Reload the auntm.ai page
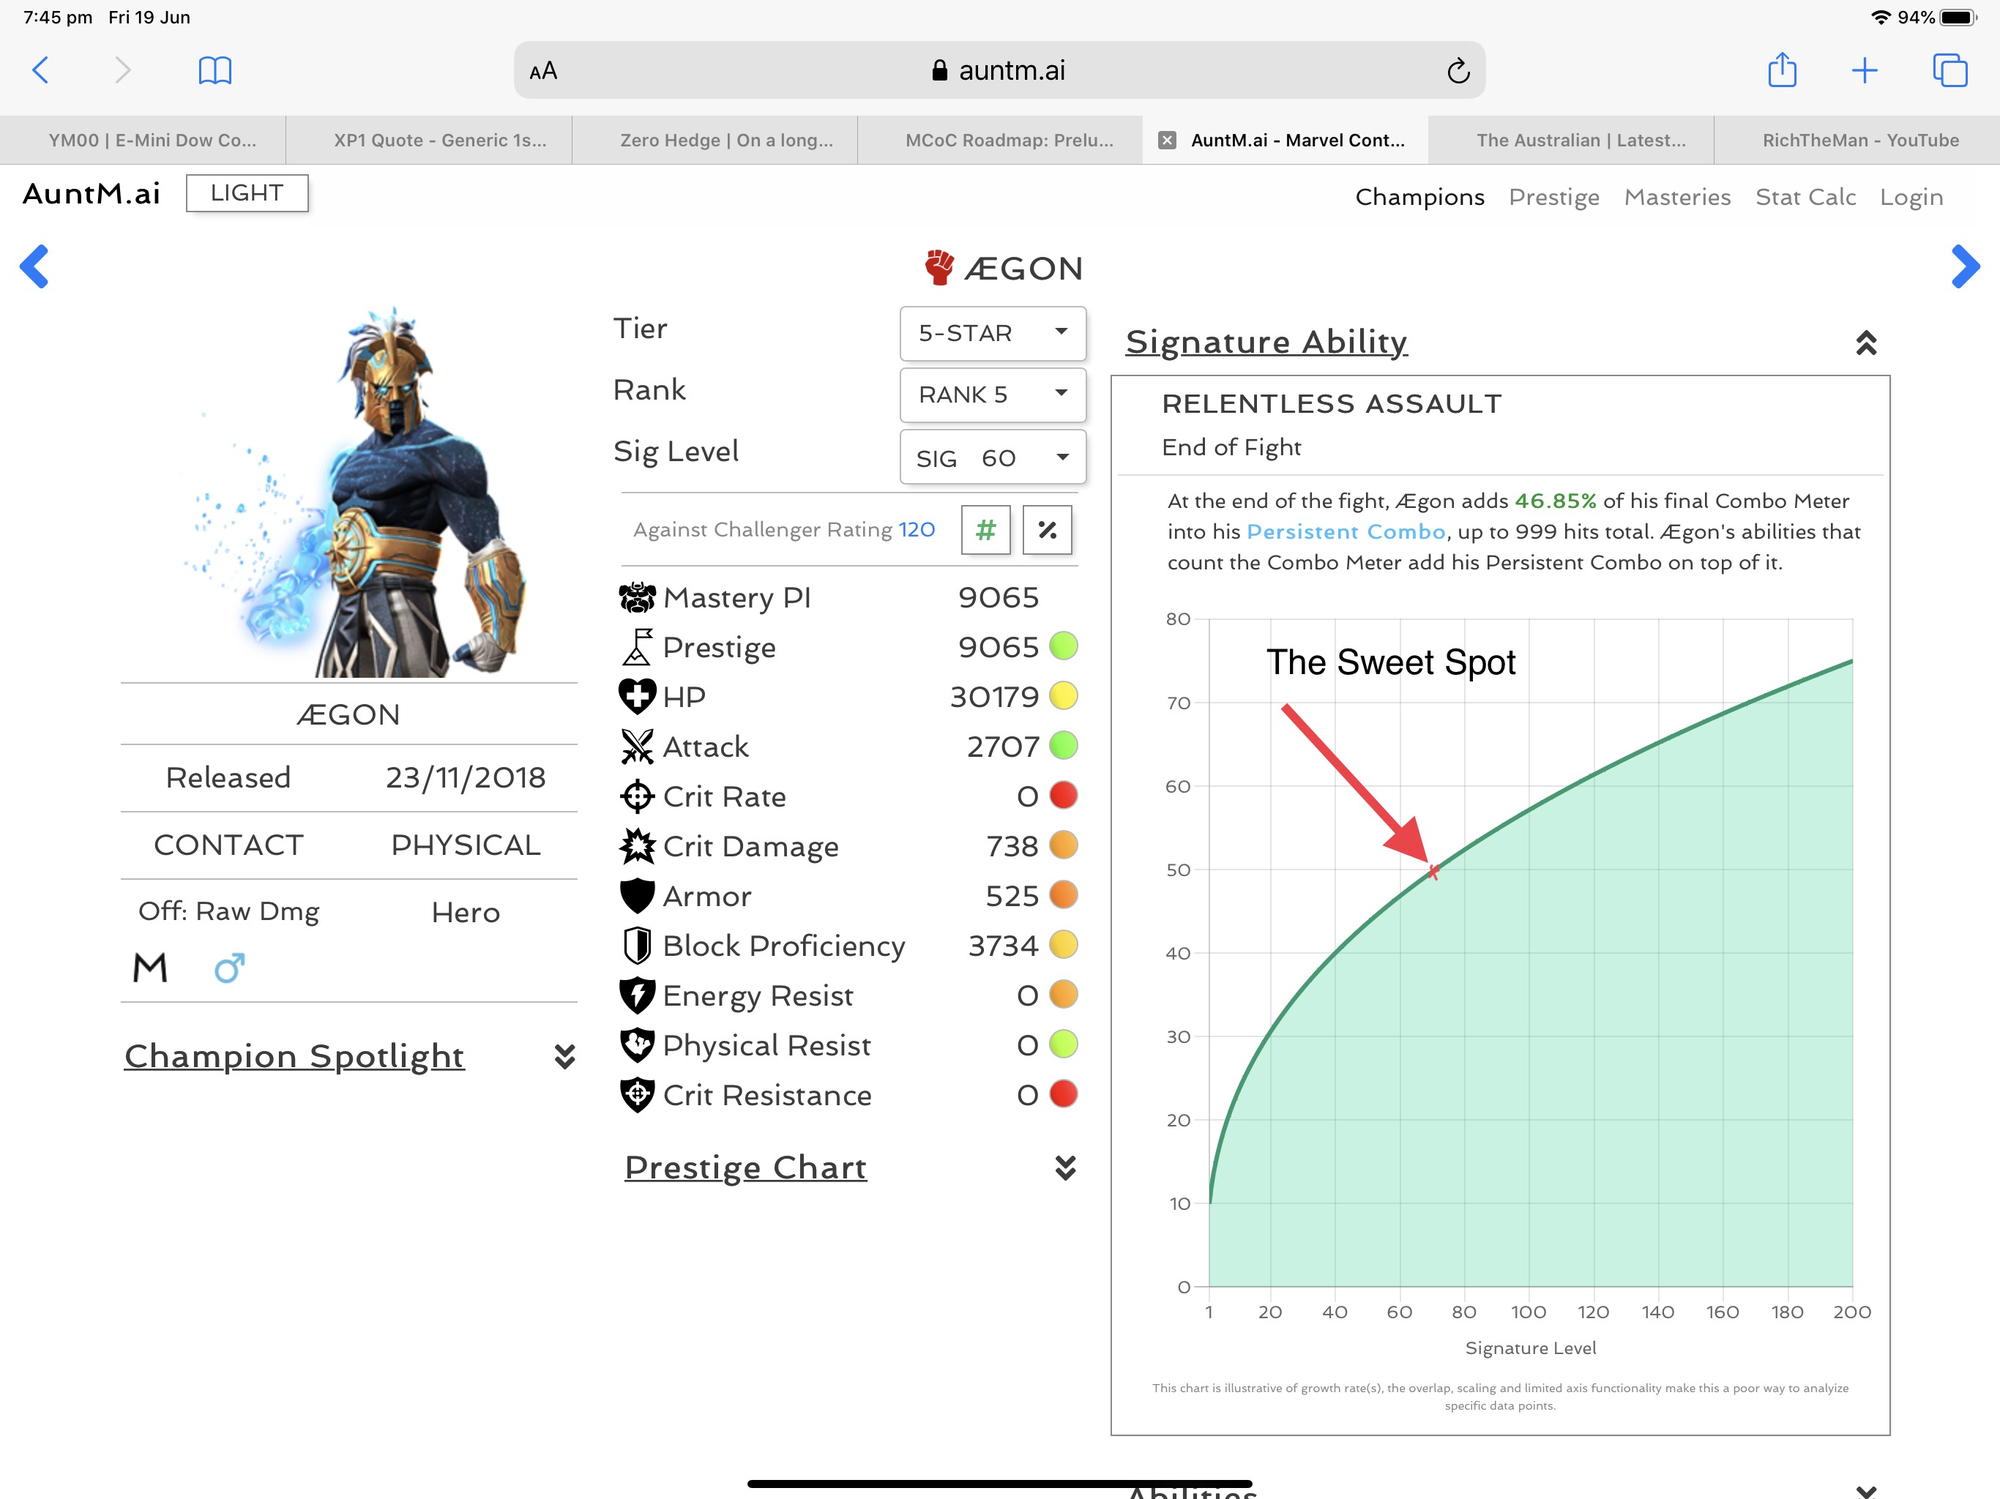2000x1499 pixels. 1458,71
